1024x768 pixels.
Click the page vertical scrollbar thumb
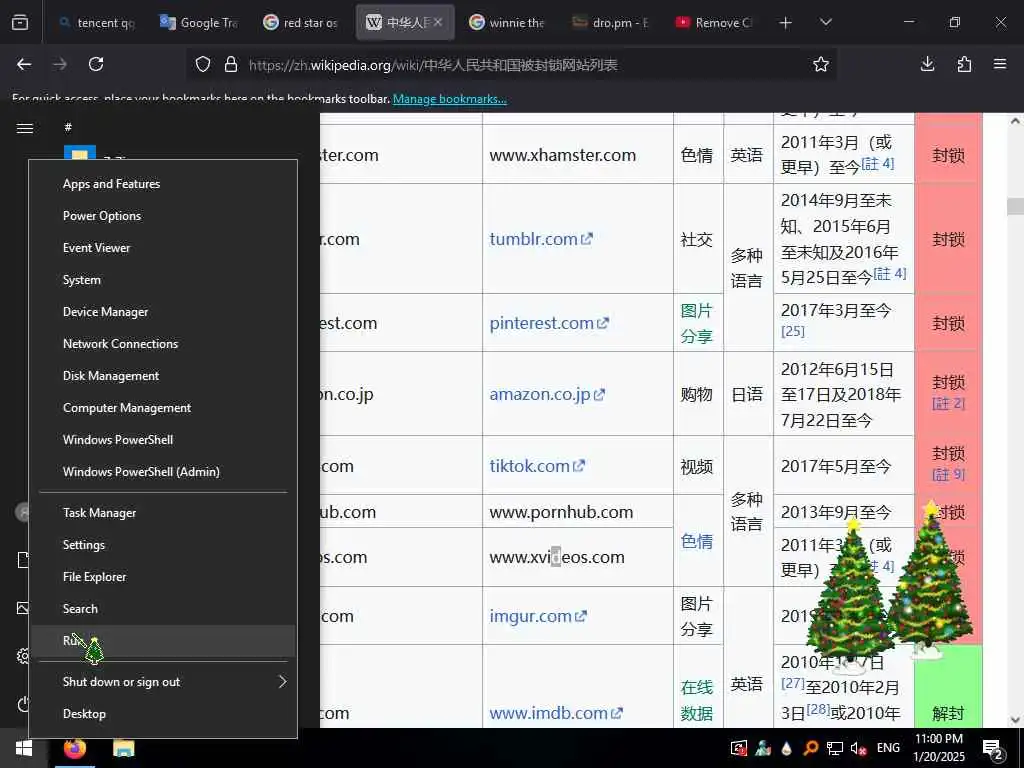[1015, 206]
